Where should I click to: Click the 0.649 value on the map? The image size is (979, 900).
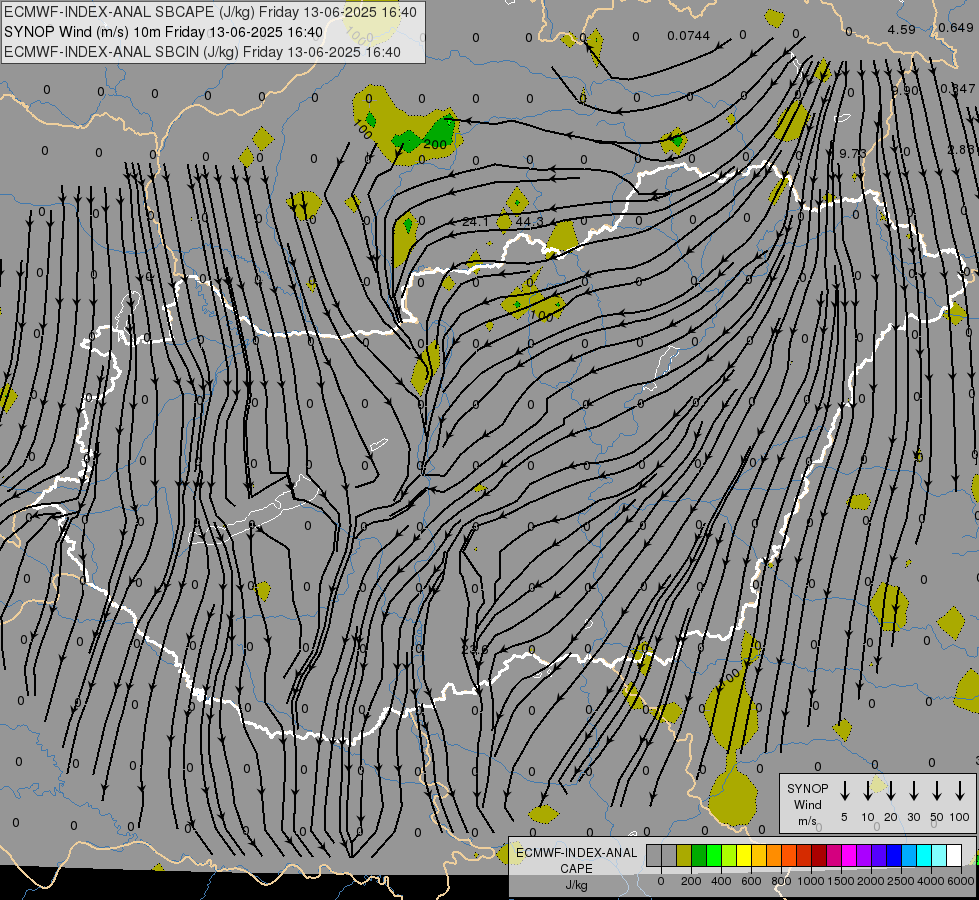pyautogui.click(x=955, y=27)
